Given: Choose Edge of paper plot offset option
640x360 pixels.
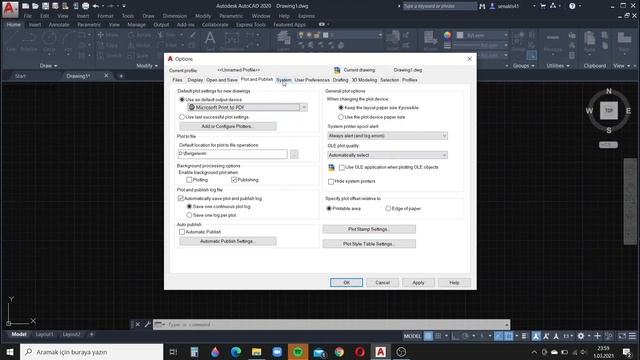Looking at the screenshot, I should point(388,209).
